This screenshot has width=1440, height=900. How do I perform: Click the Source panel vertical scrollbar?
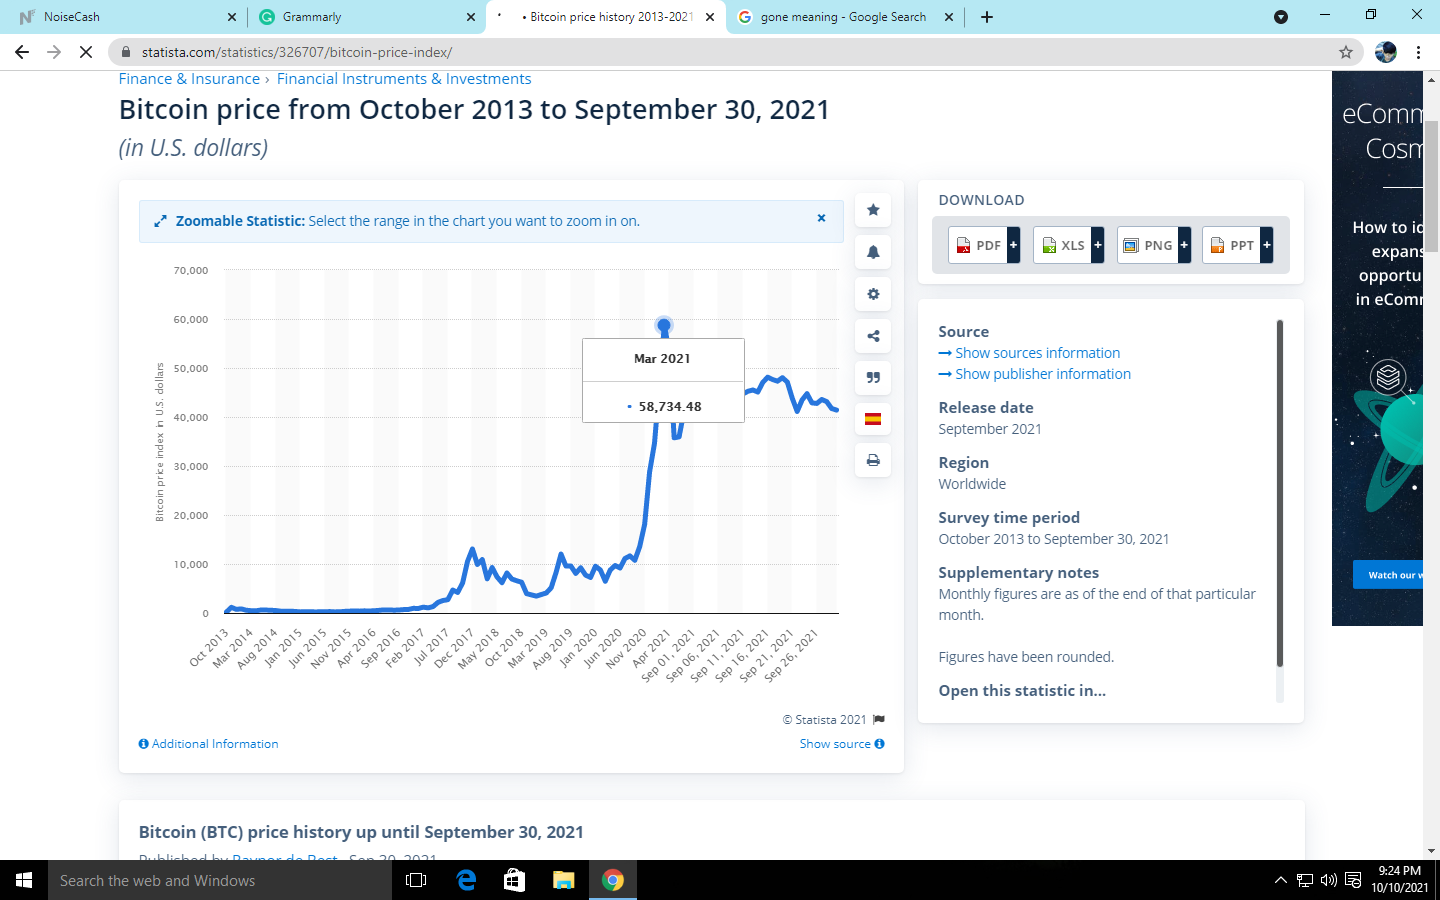(1279, 494)
